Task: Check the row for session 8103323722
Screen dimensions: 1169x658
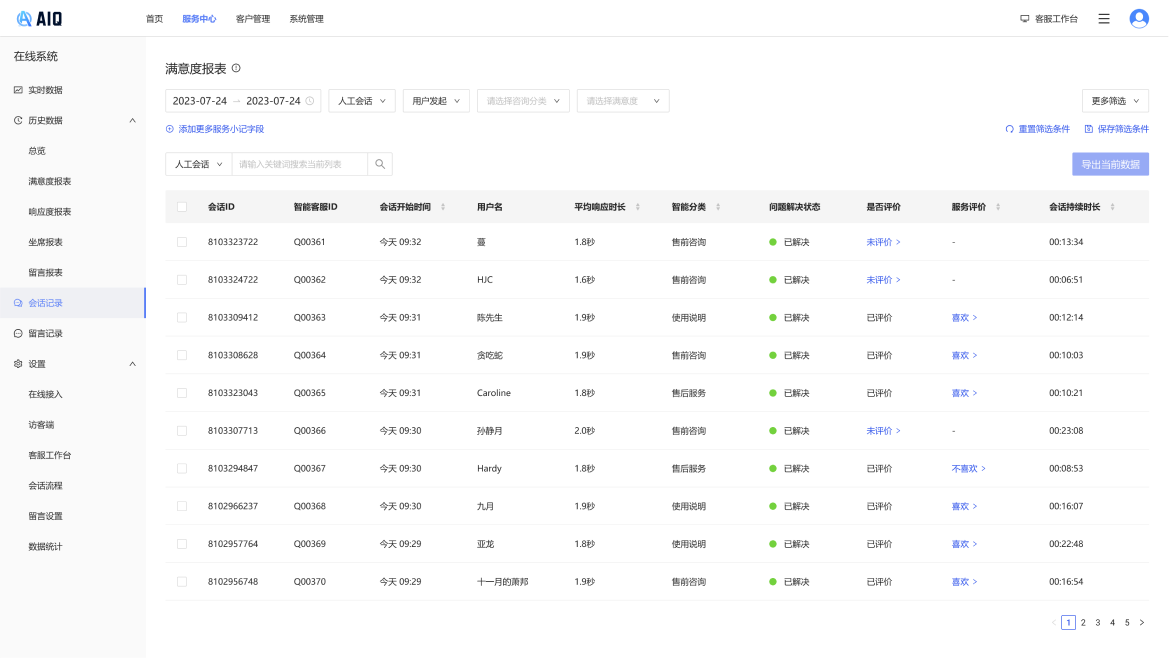Action: [x=182, y=242]
